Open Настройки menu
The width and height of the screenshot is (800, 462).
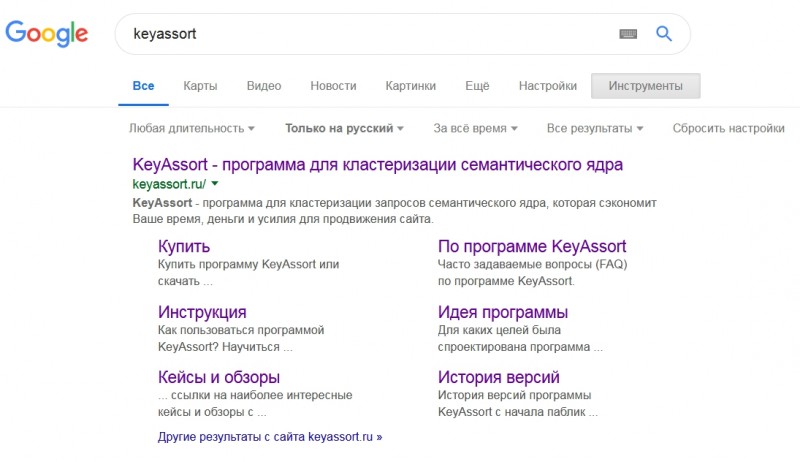point(547,86)
